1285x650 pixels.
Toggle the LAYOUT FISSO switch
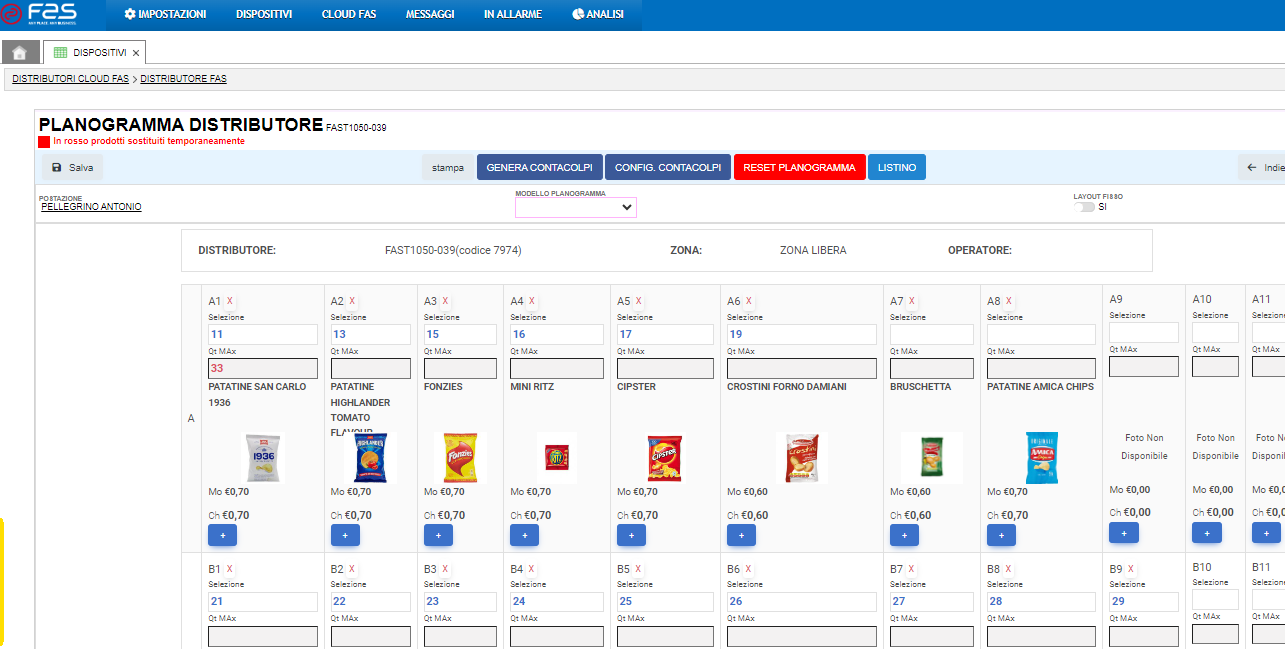(x=1084, y=207)
